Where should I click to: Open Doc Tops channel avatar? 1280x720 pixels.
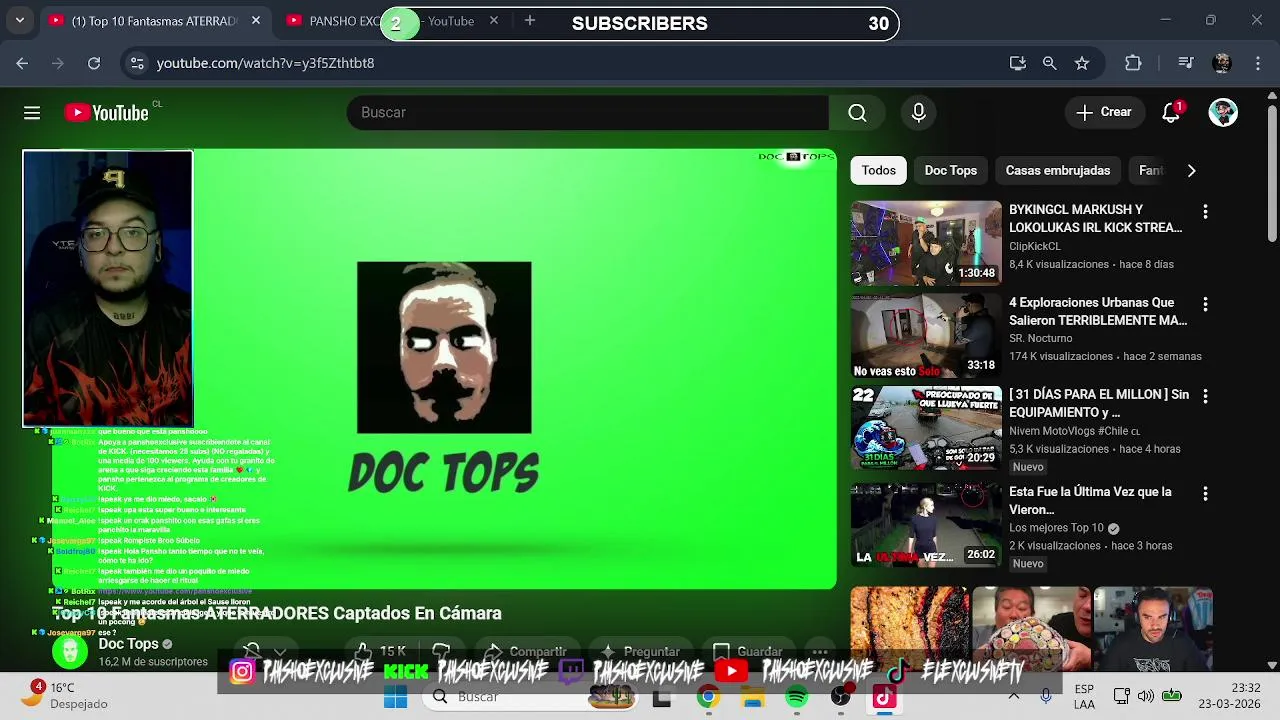(70, 652)
